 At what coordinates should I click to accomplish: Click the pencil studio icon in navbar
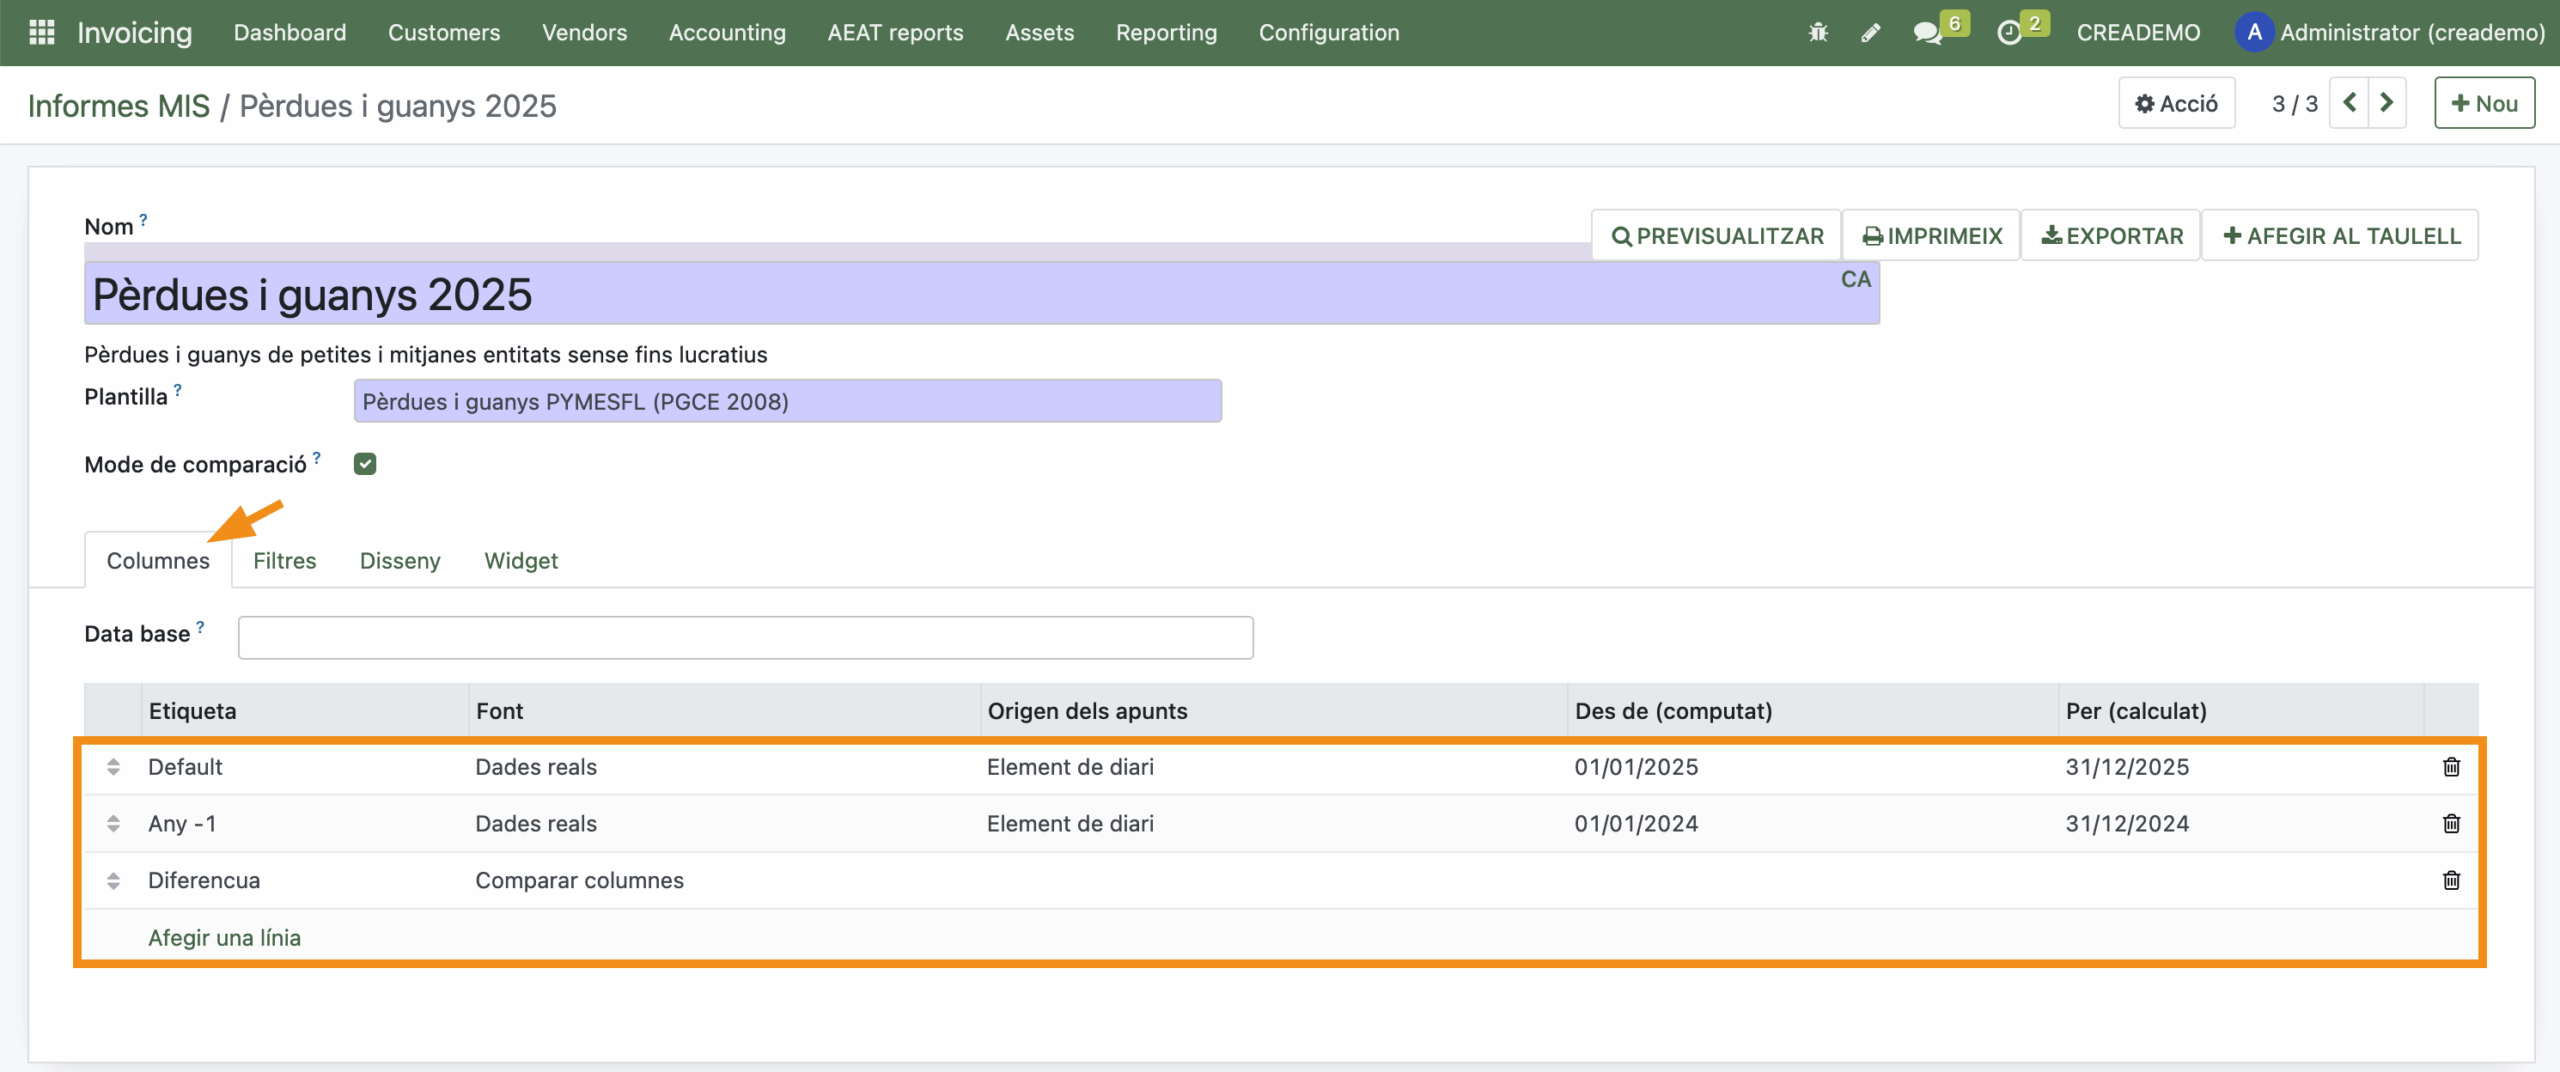point(1870,33)
